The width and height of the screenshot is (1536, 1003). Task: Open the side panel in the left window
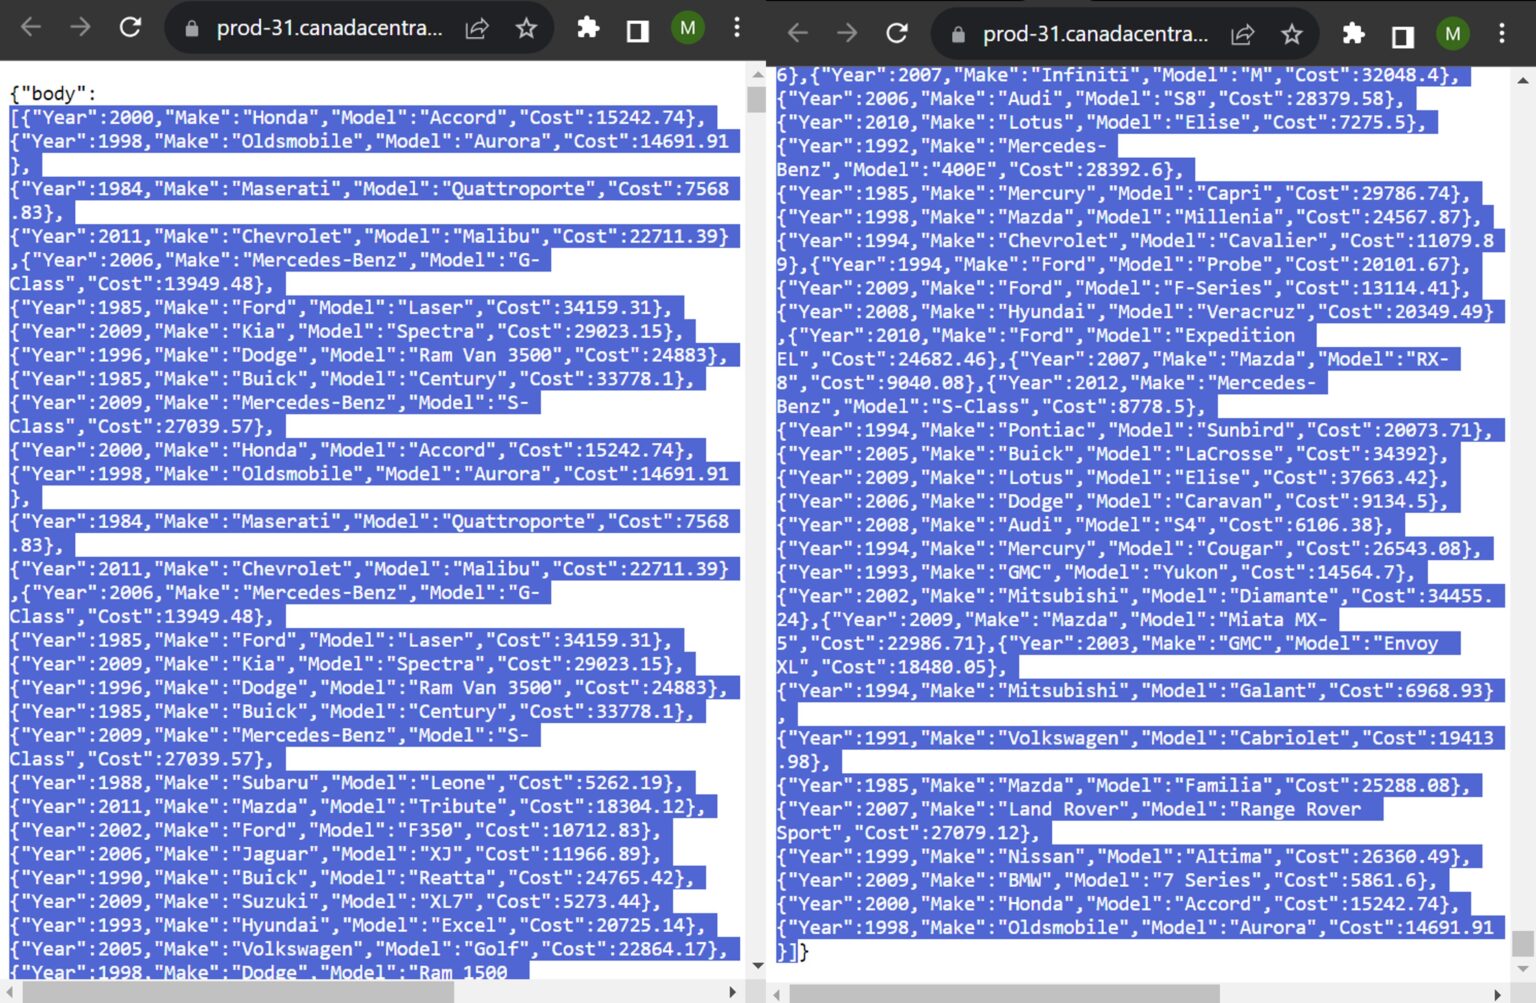(x=637, y=28)
